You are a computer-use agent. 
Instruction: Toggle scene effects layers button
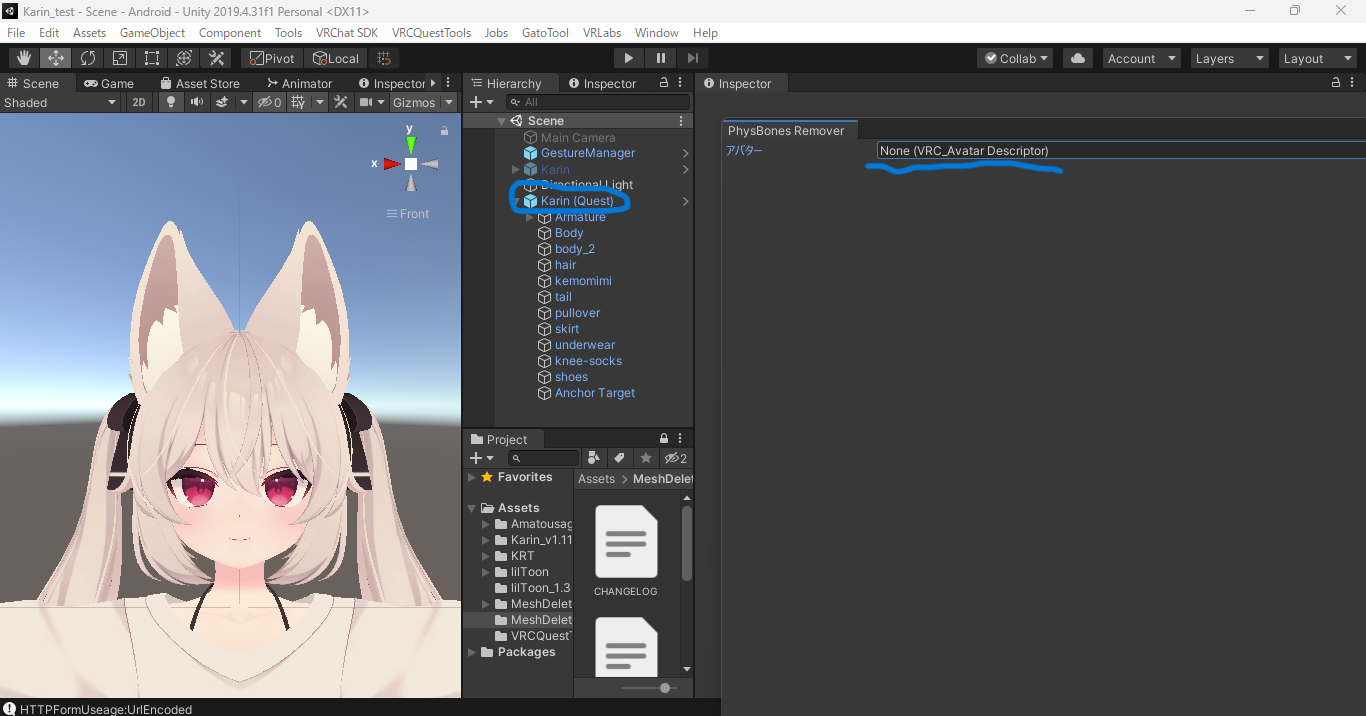(x=222, y=102)
